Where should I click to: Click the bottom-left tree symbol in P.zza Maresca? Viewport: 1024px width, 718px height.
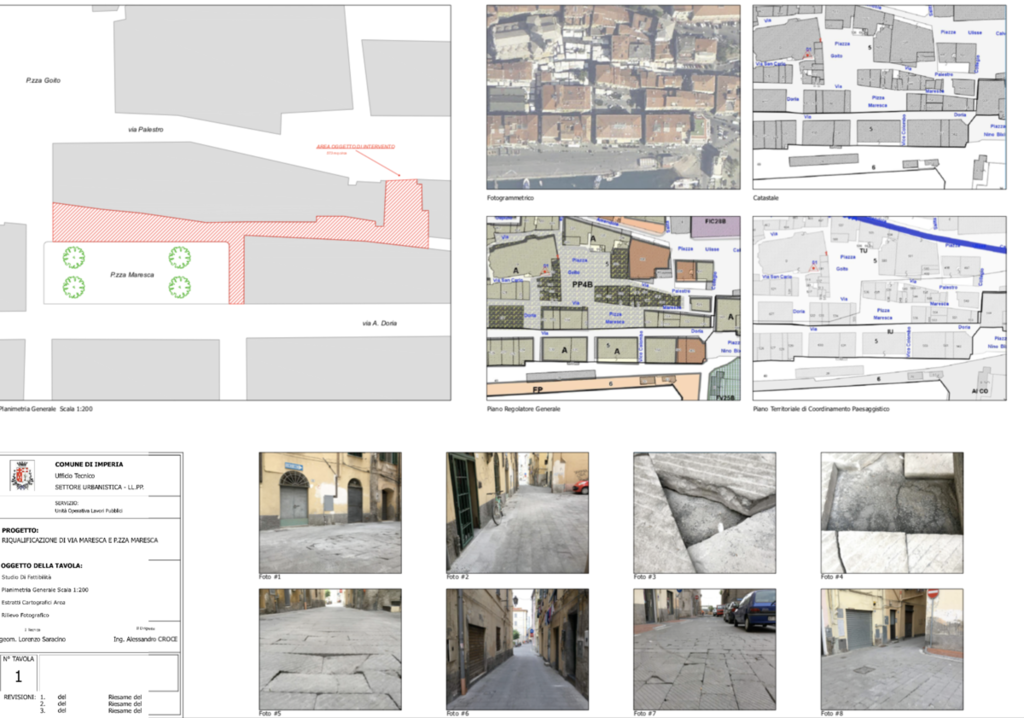pos(74,288)
